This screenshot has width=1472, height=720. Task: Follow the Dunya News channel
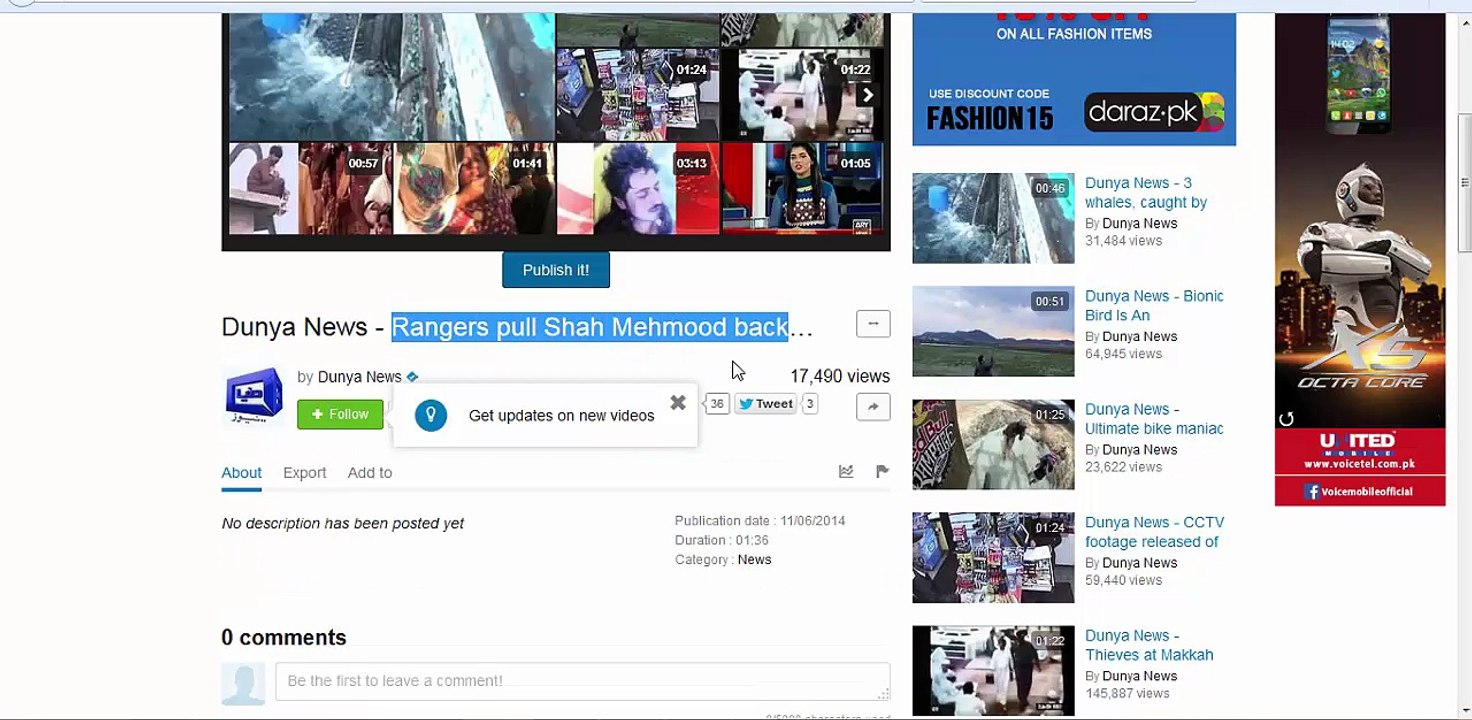(x=340, y=414)
